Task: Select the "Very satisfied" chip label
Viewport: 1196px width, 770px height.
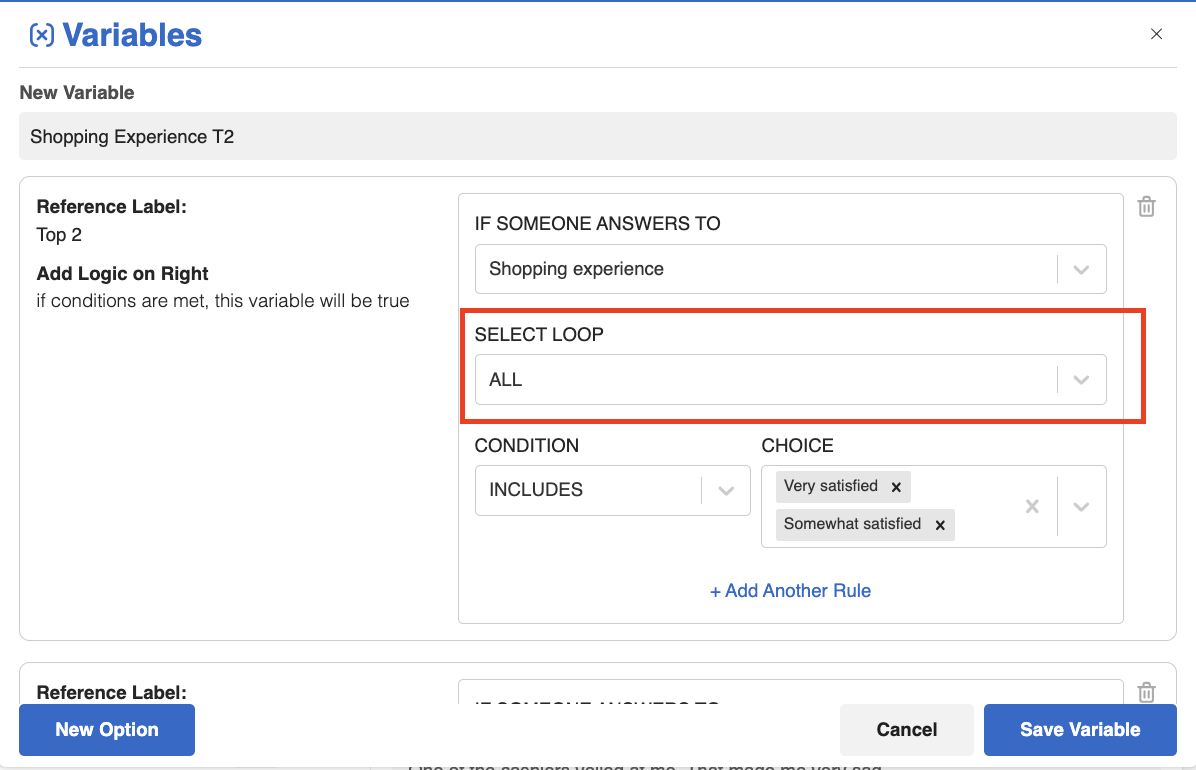Action: pyautogui.click(x=830, y=486)
